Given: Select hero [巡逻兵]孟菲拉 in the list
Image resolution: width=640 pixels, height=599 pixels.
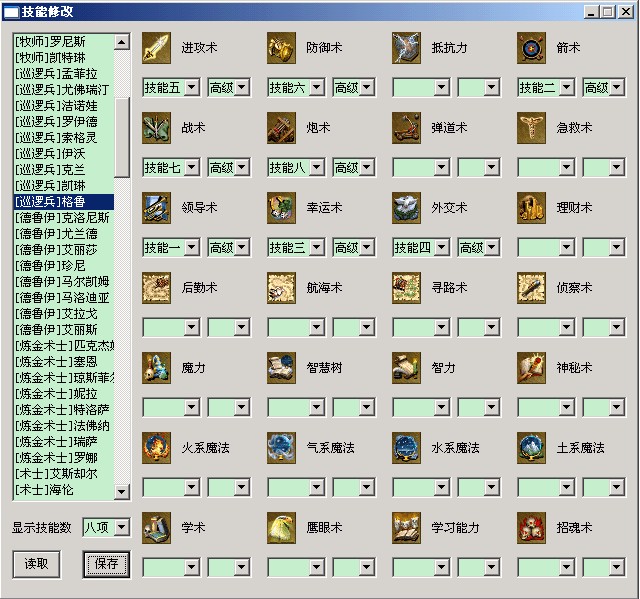Looking at the screenshot, I should pyautogui.click(x=64, y=73).
